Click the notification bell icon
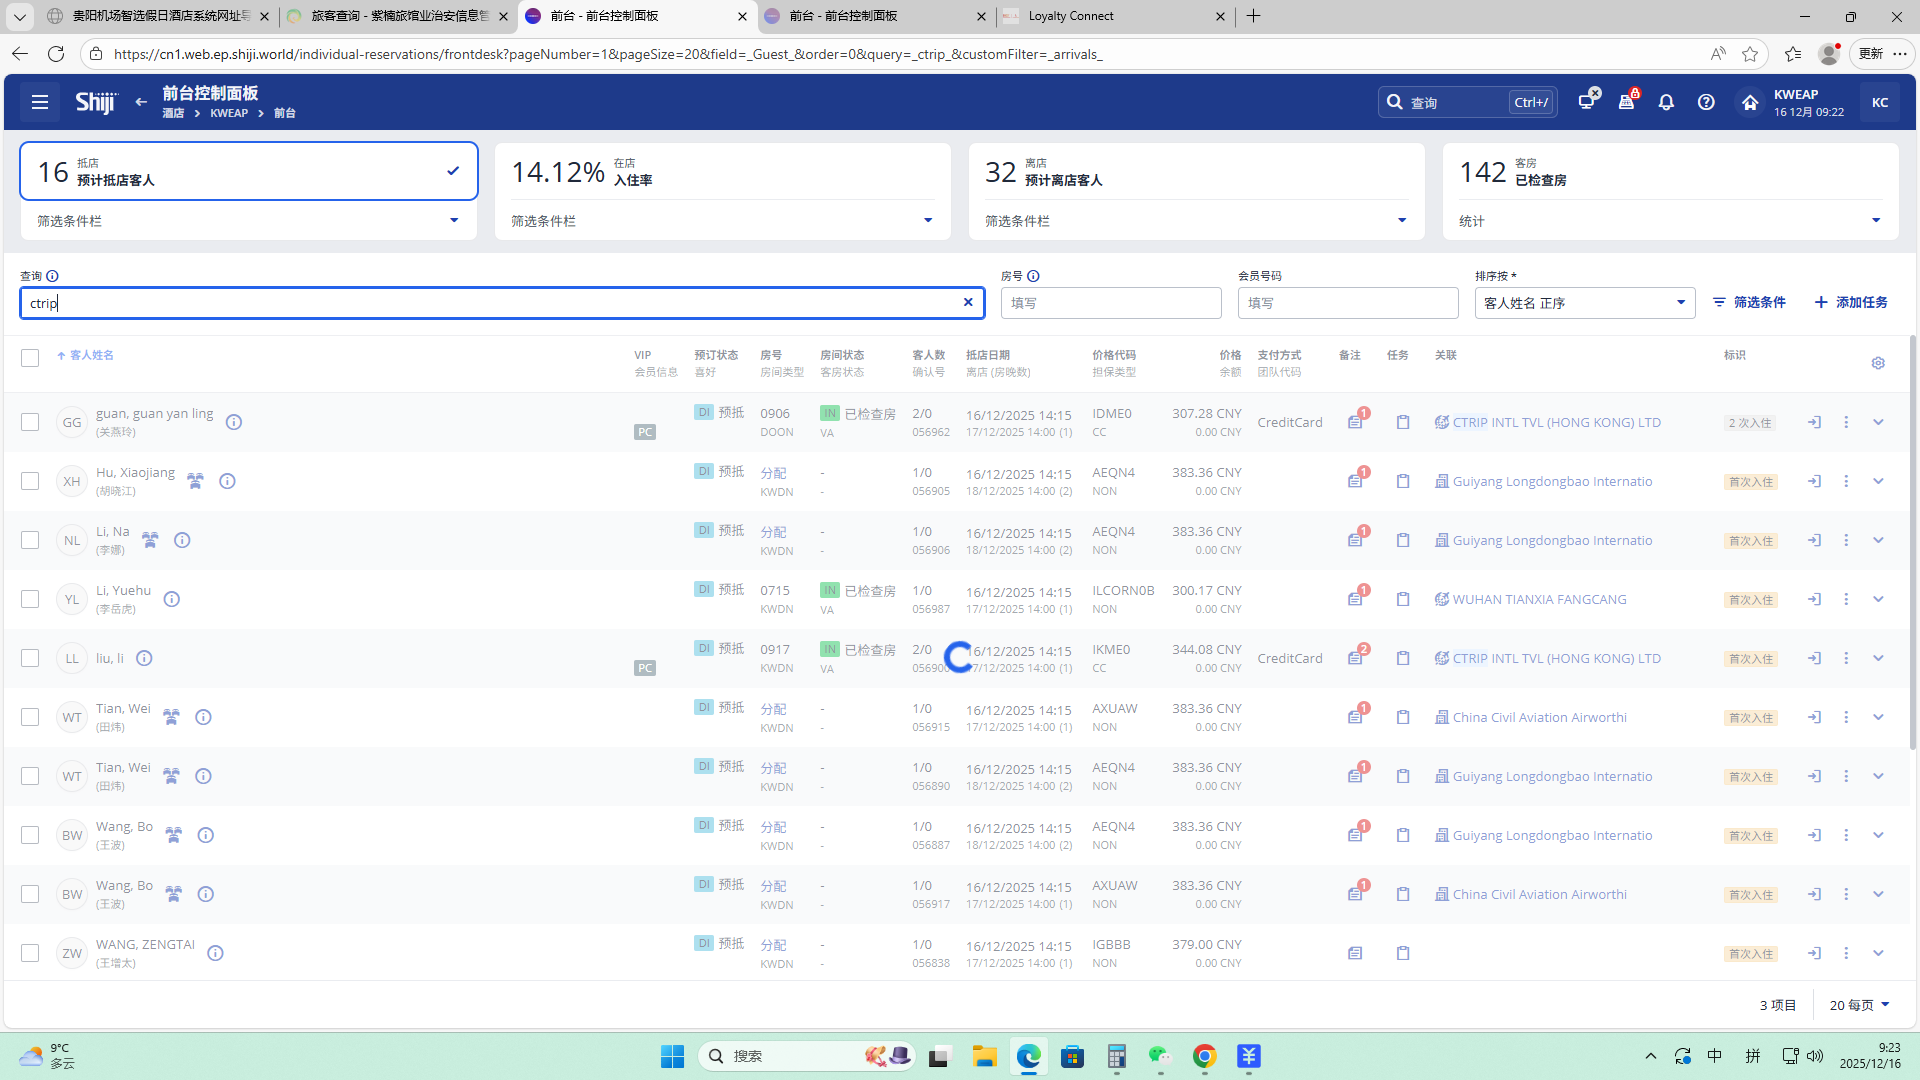The height and width of the screenshot is (1080, 1920). tap(1666, 102)
